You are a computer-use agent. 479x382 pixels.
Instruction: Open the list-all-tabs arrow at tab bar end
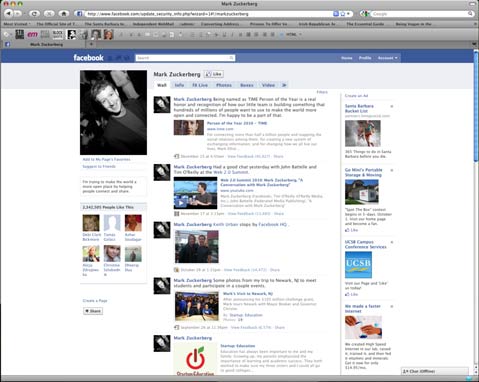point(475,44)
